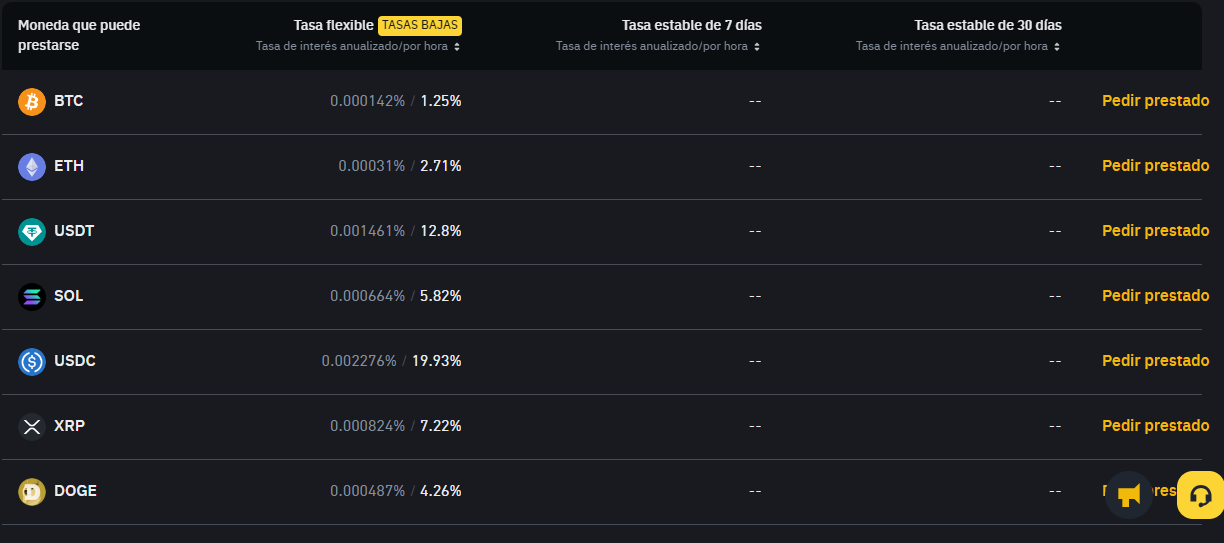The height and width of the screenshot is (543, 1224).
Task: Select the Dogecoin DOGE icon
Action: tap(32, 491)
